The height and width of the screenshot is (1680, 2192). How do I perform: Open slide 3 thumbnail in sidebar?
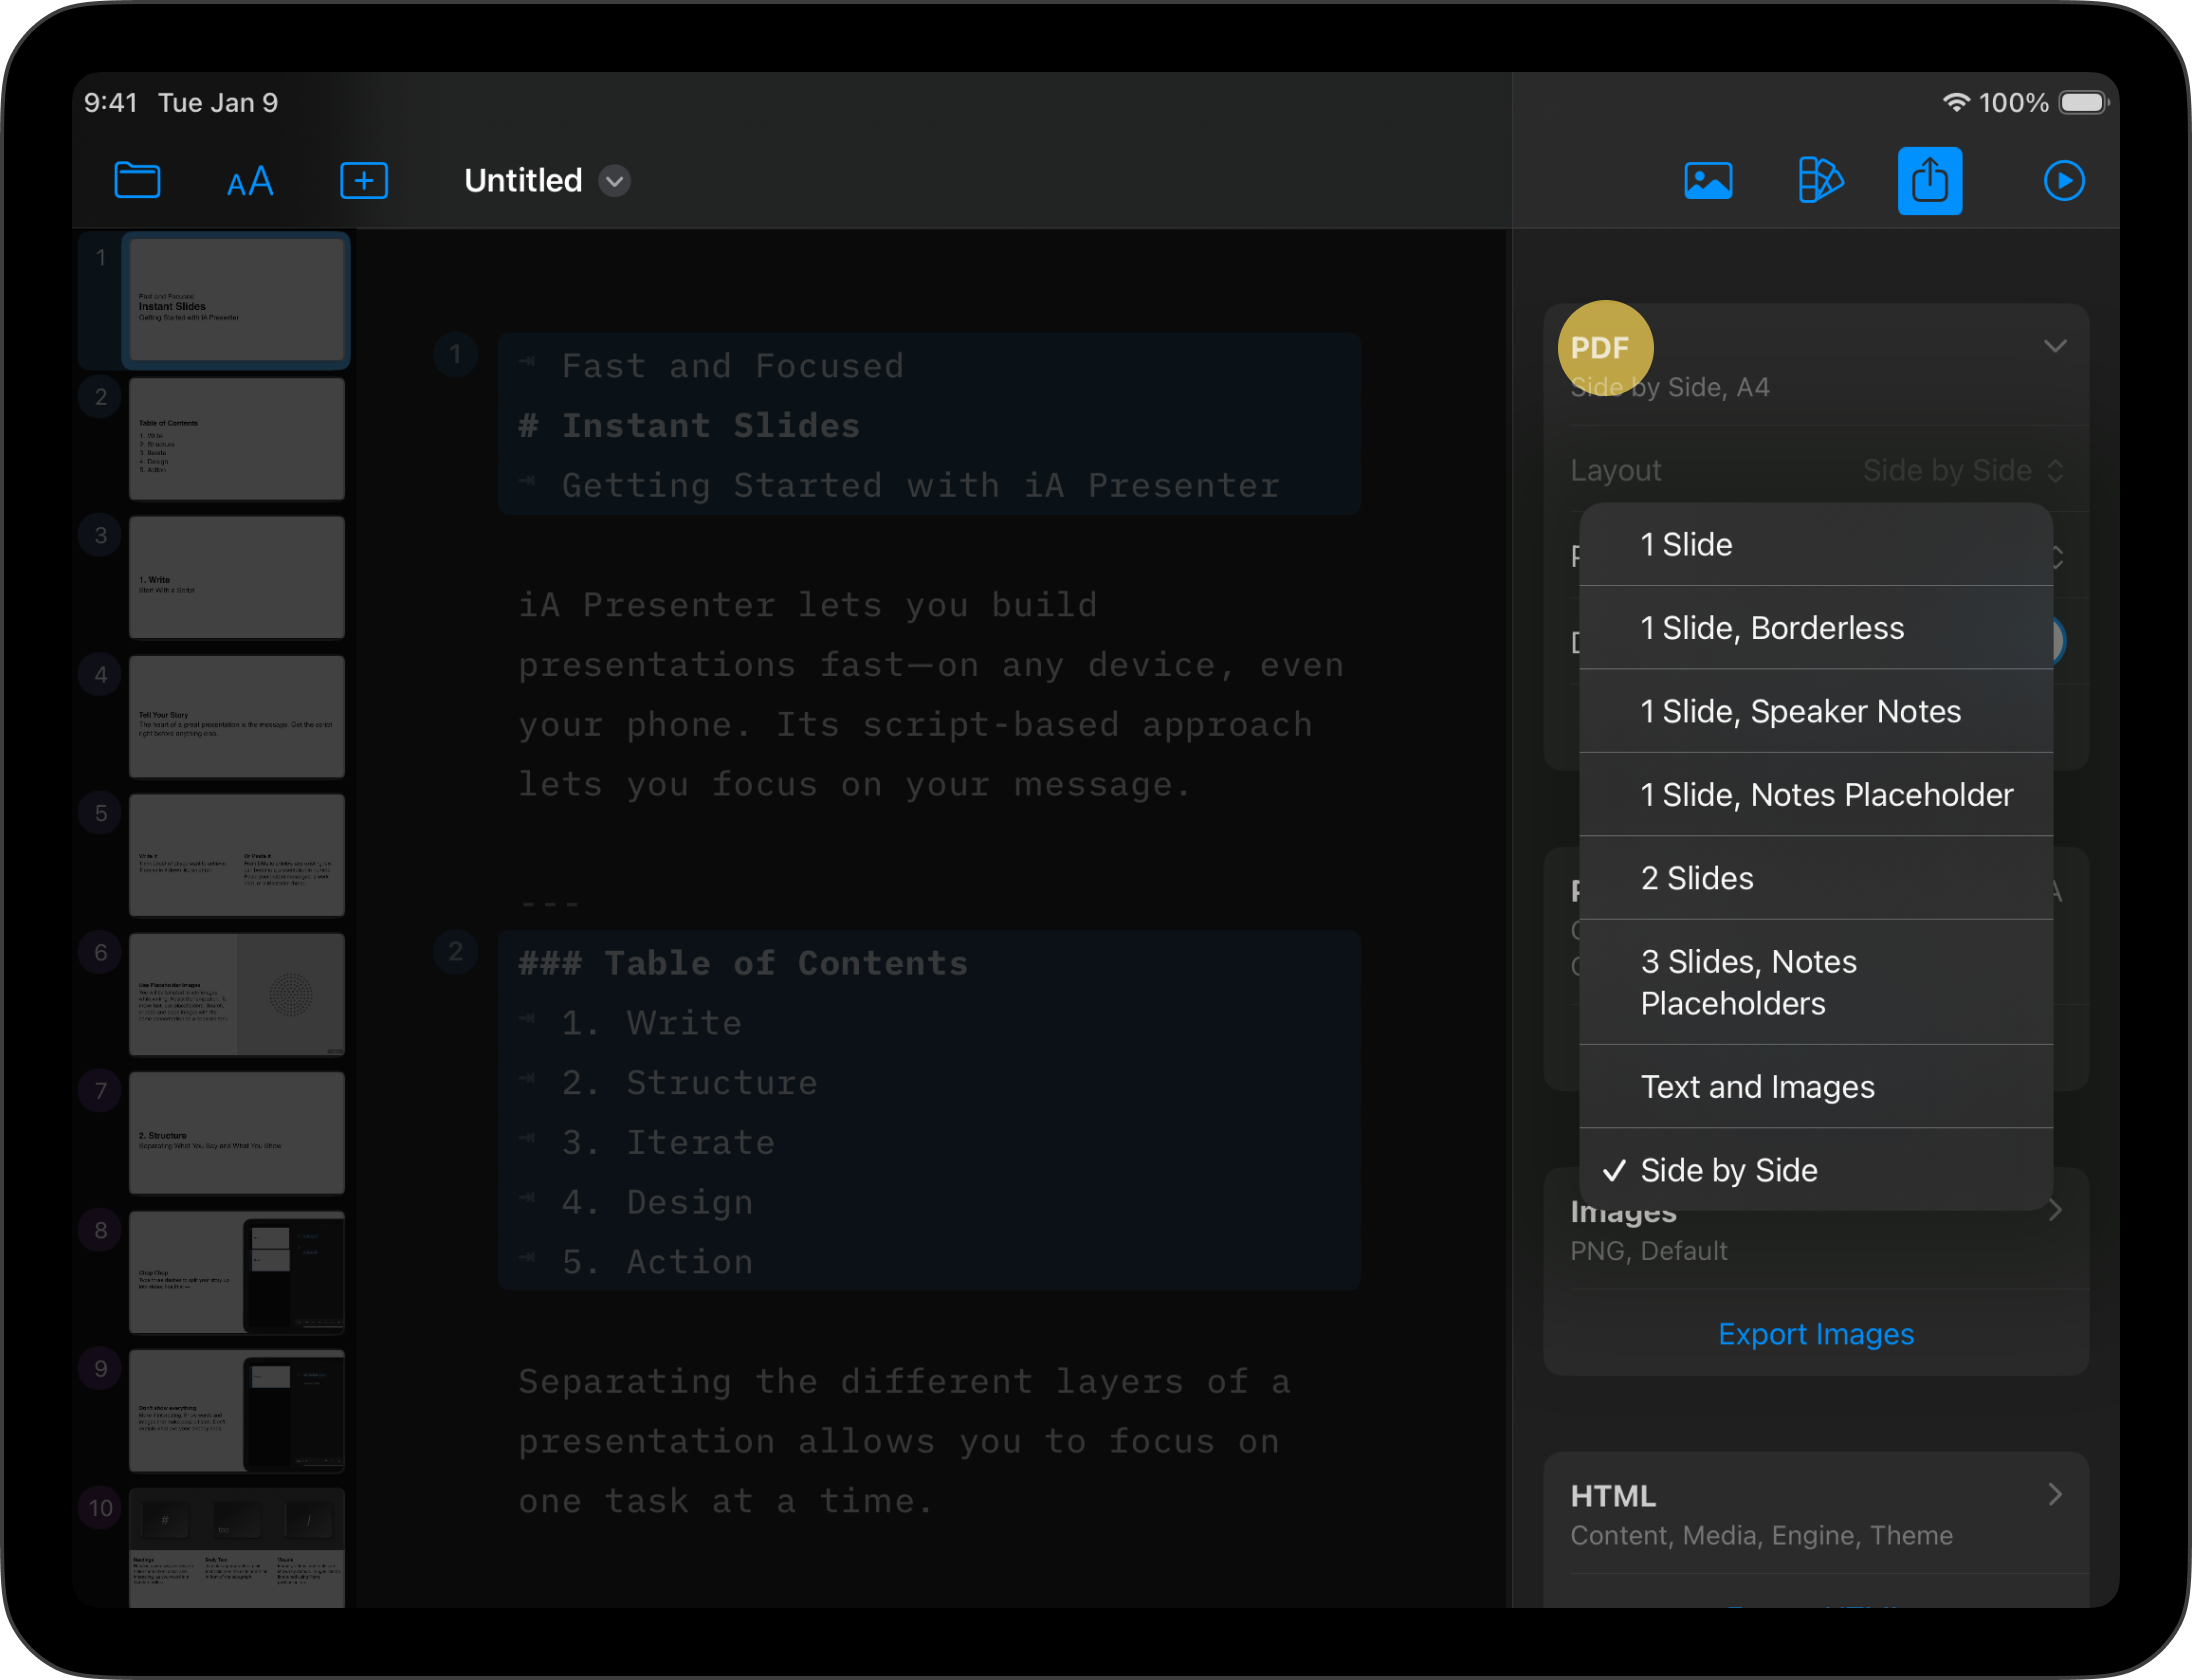tap(236, 578)
